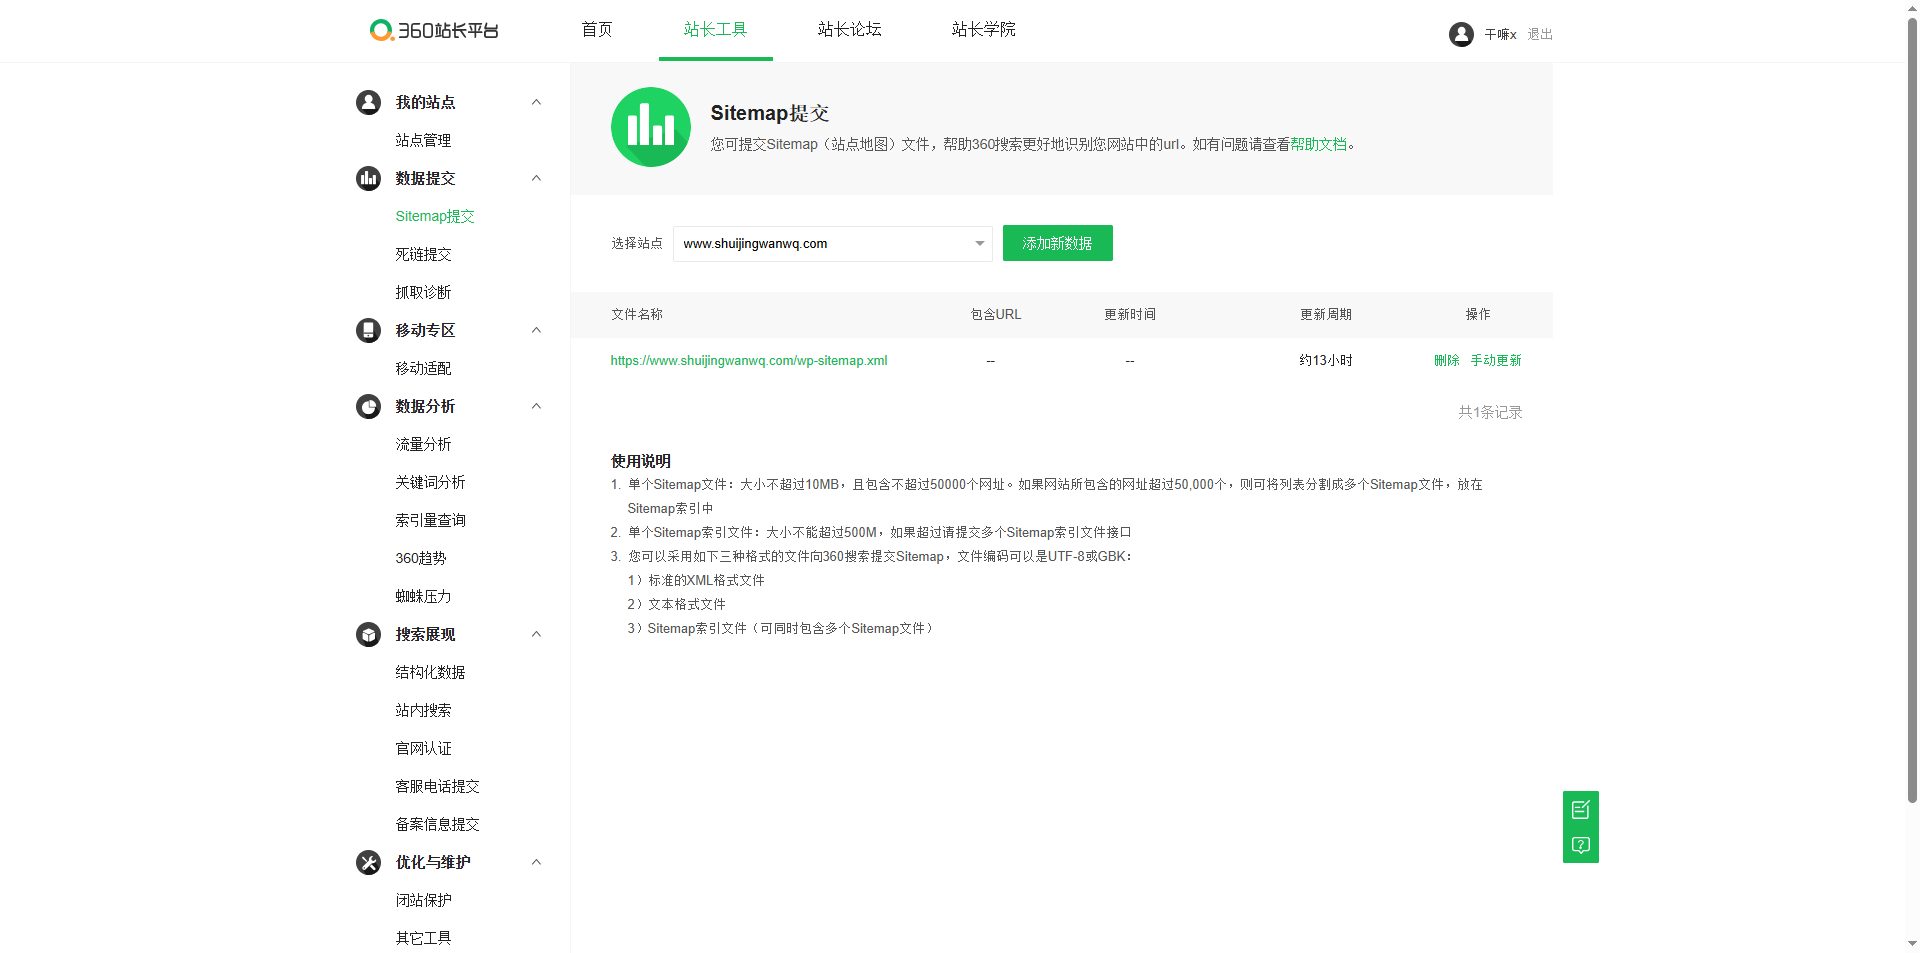Viewport: 1920px width, 953px height.
Task: Click the user avatar icon in header
Action: [x=1461, y=34]
